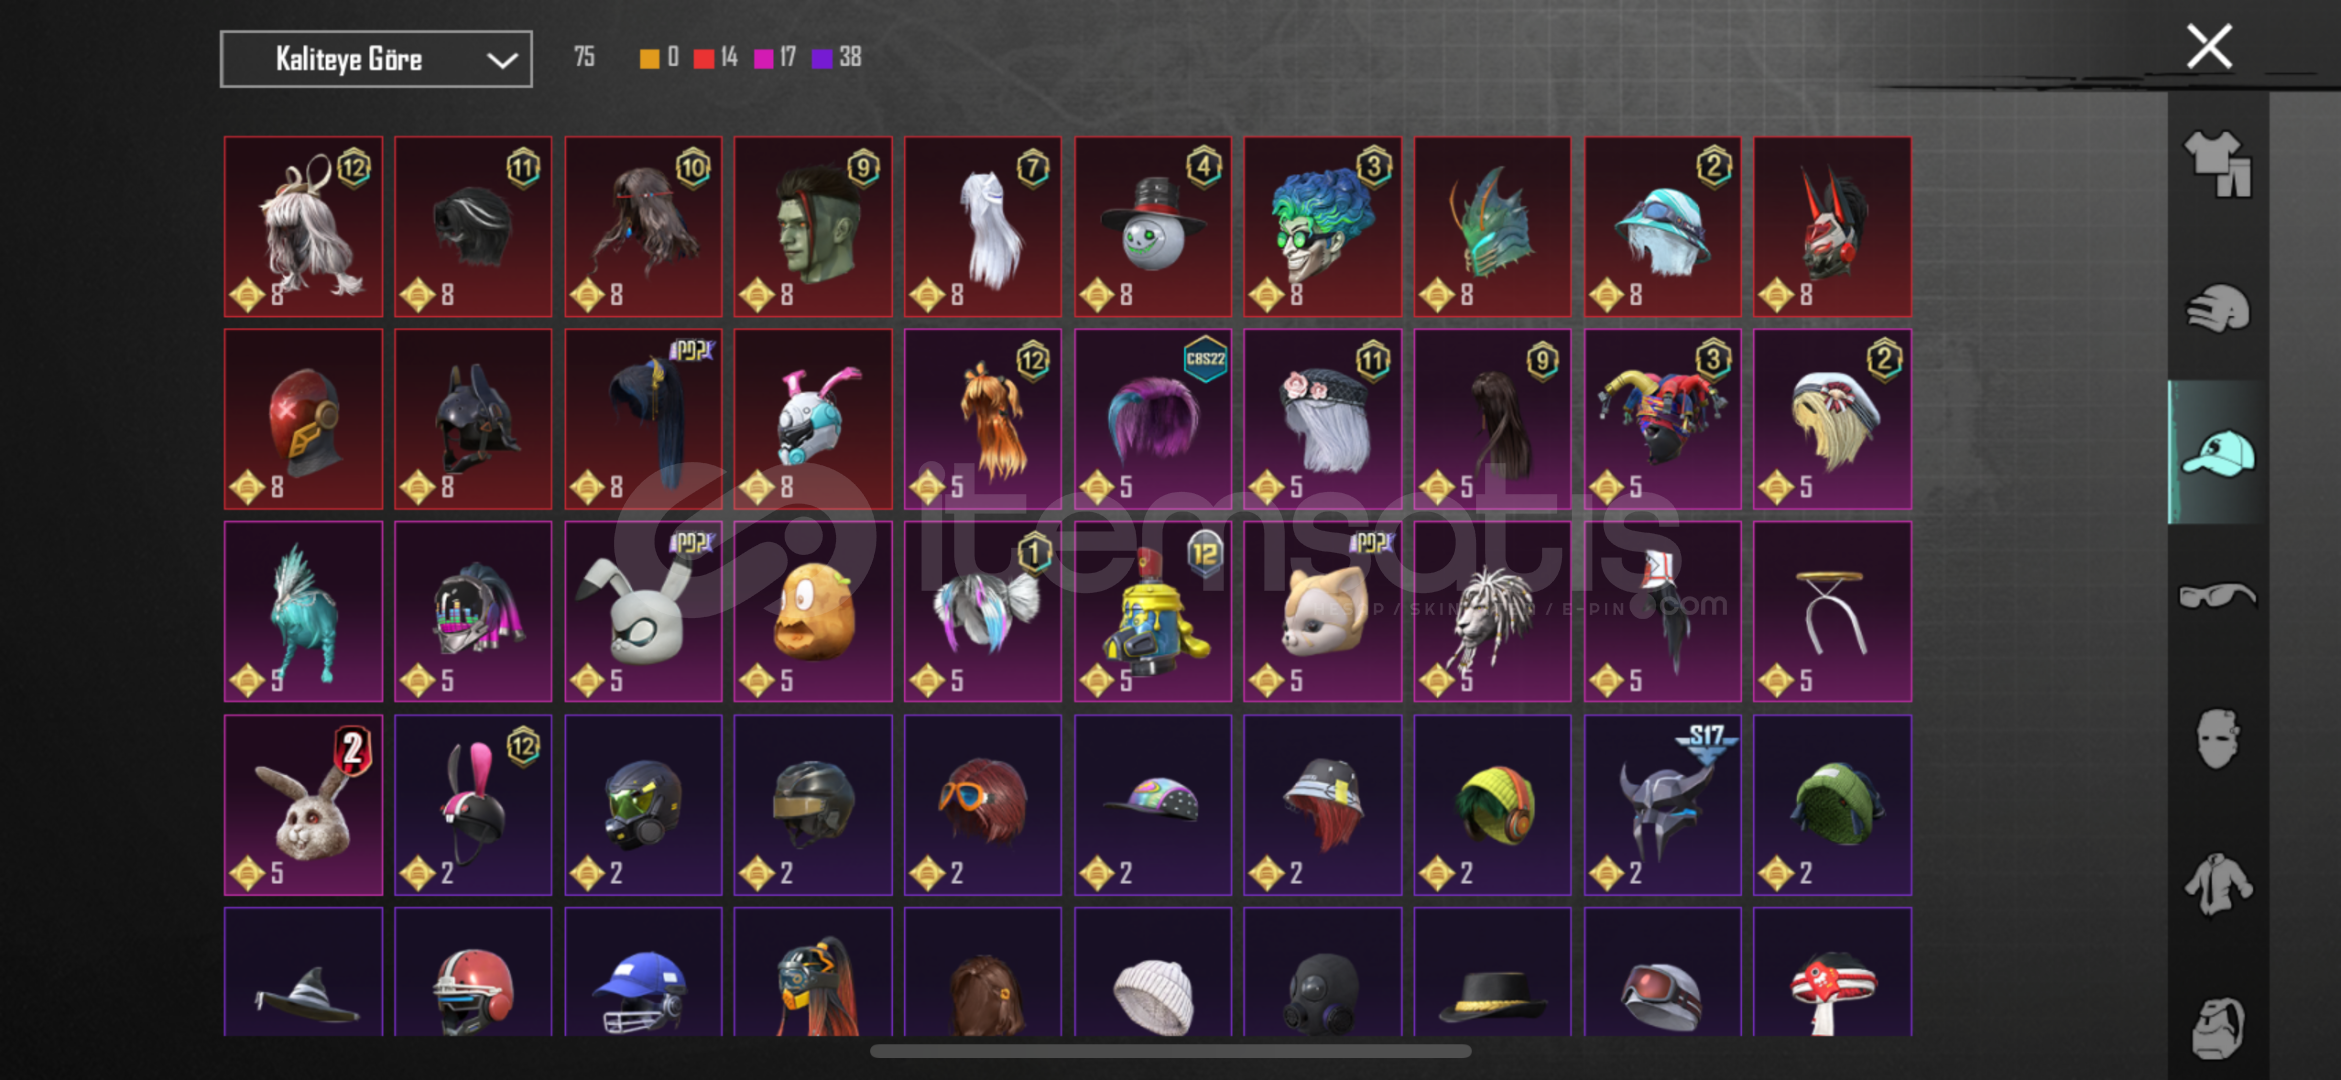Open the face mask category in the sidebar
Image resolution: width=2341 pixels, height=1080 pixels.
(x=2218, y=739)
